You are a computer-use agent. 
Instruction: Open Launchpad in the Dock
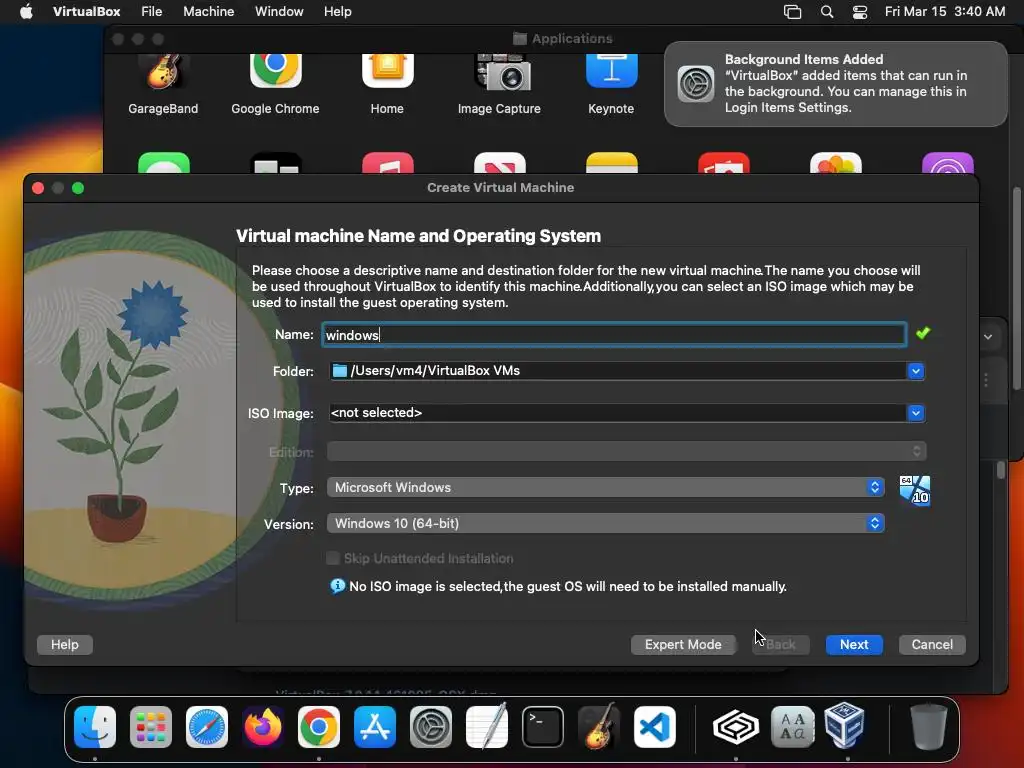151,727
